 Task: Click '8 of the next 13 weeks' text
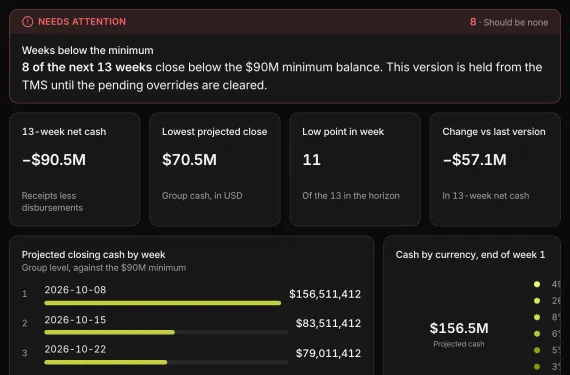coord(87,67)
